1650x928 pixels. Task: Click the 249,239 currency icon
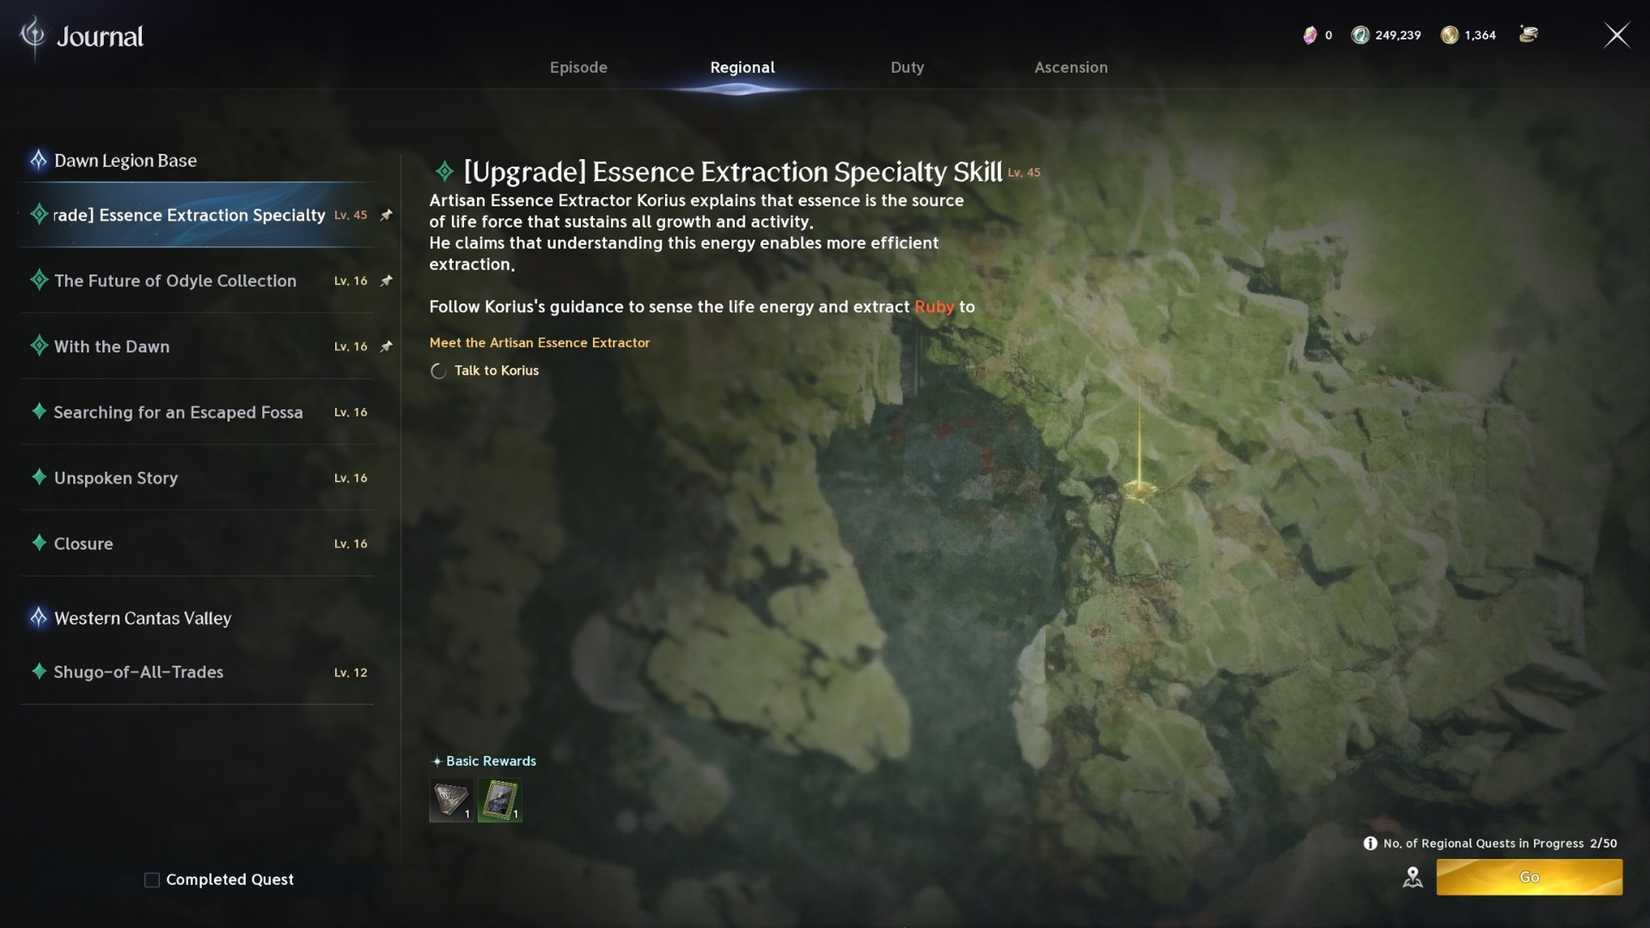[1360, 35]
